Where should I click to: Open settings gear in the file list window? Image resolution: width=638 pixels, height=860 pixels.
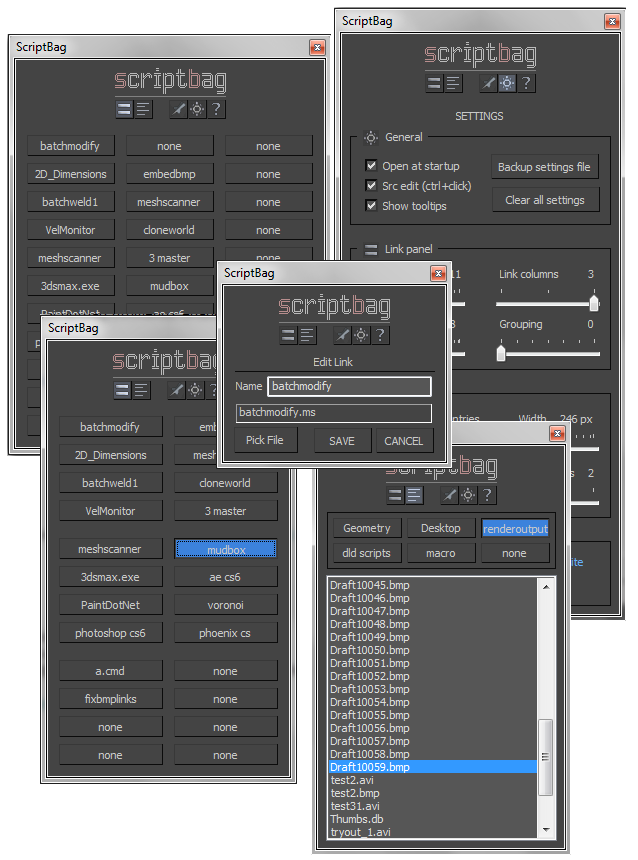click(467, 495)
